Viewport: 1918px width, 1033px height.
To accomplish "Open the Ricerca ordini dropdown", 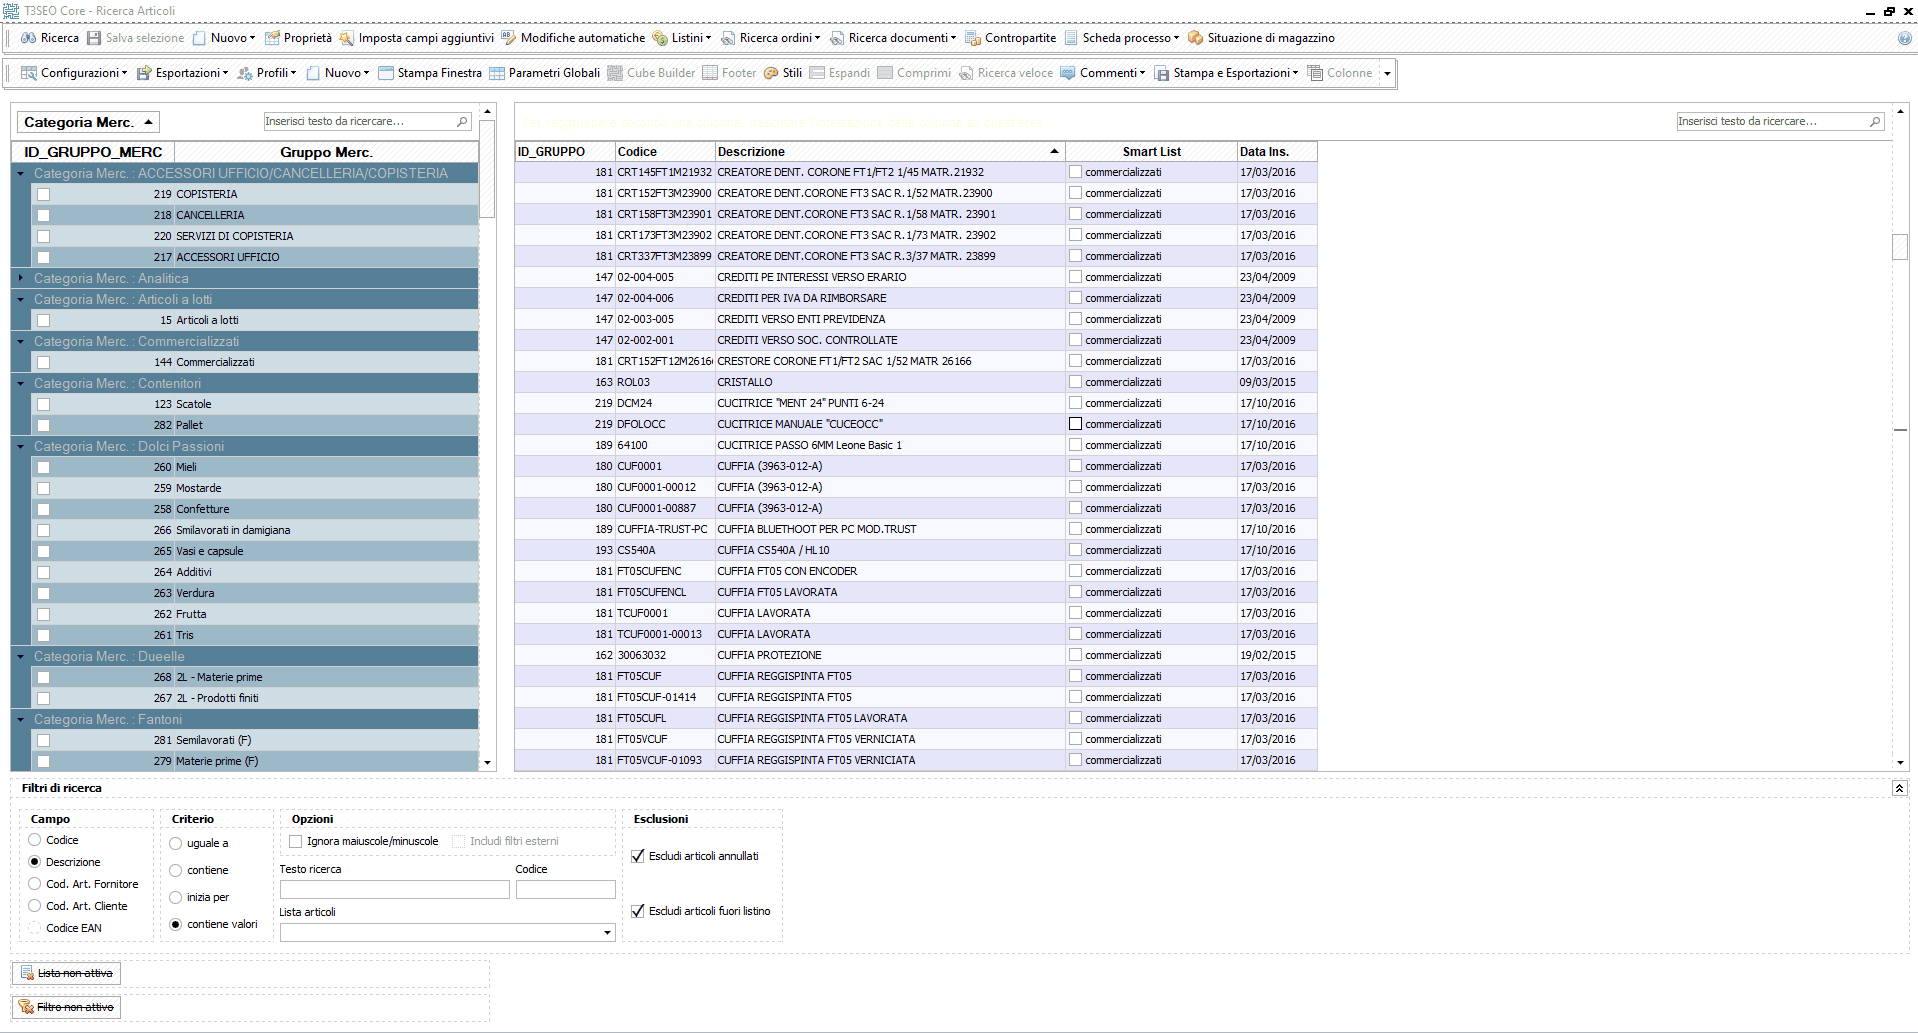I will [770, 38].
